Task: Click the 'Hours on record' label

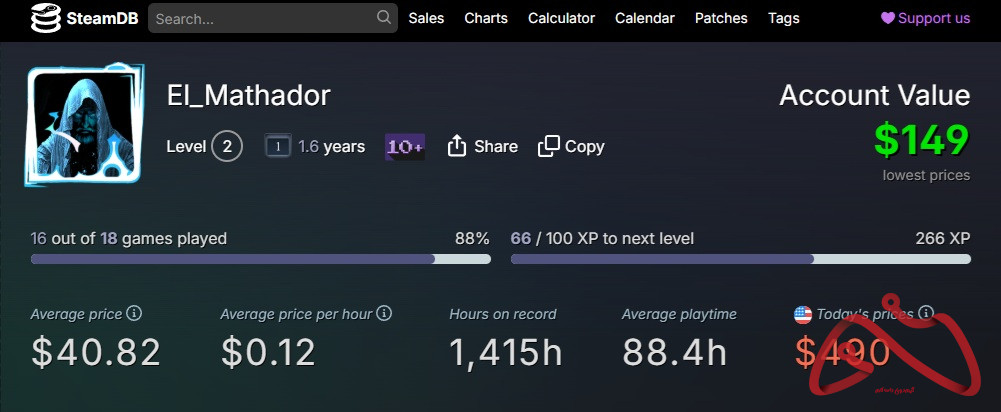Action: [503, 314]
